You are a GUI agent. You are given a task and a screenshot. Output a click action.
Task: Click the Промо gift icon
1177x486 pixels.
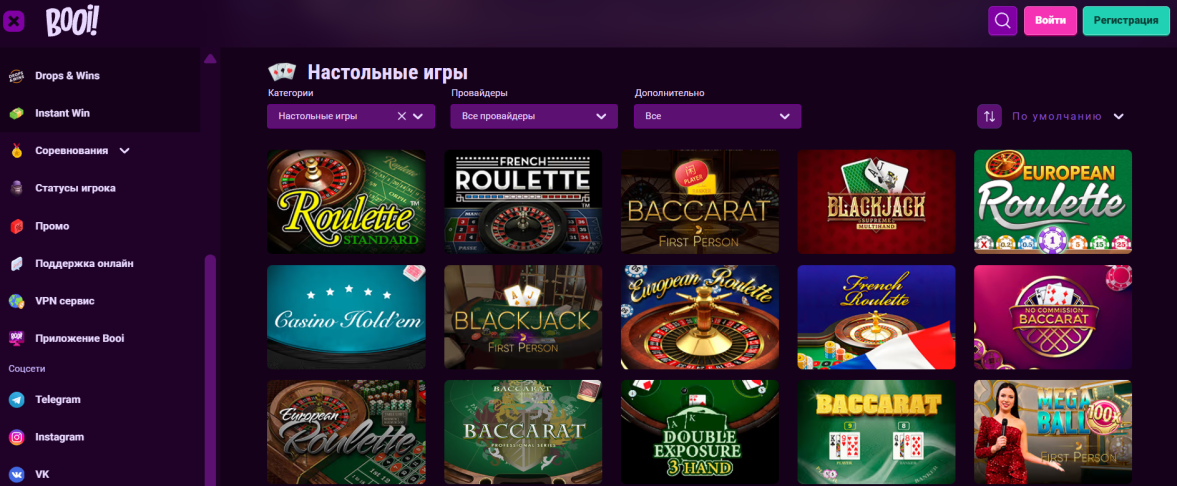(16, 226)
